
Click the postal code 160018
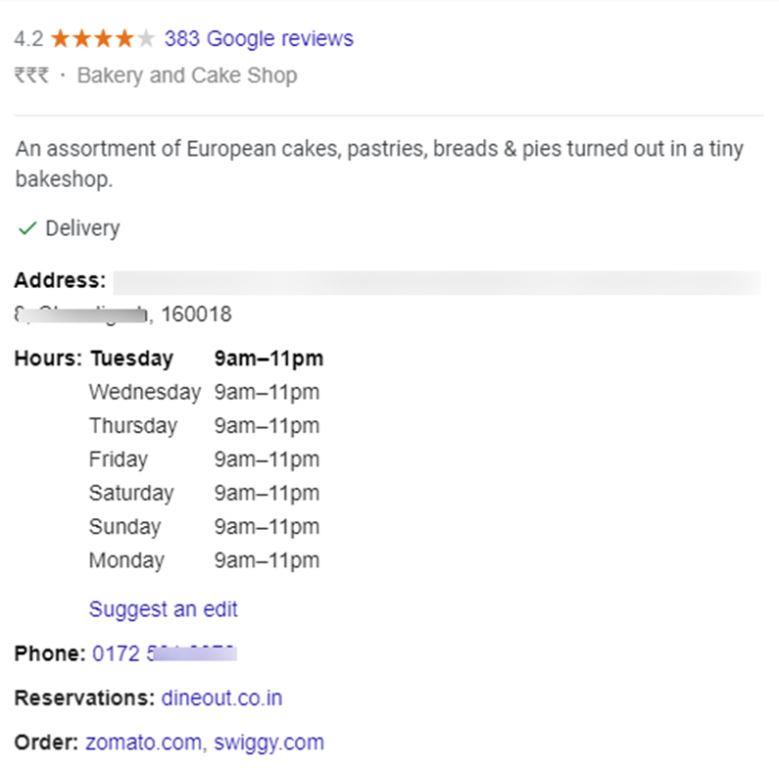pyautogui.click(x=196, y=314)
